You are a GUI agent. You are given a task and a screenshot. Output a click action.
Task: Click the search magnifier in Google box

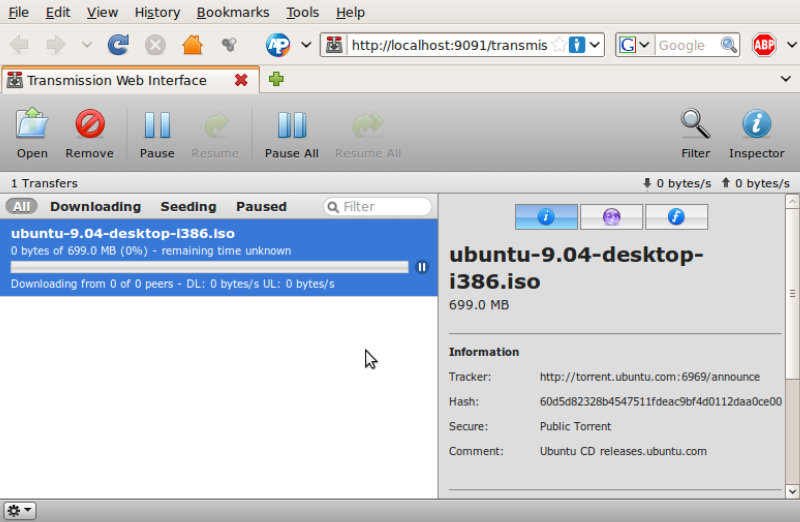[729, 45]
